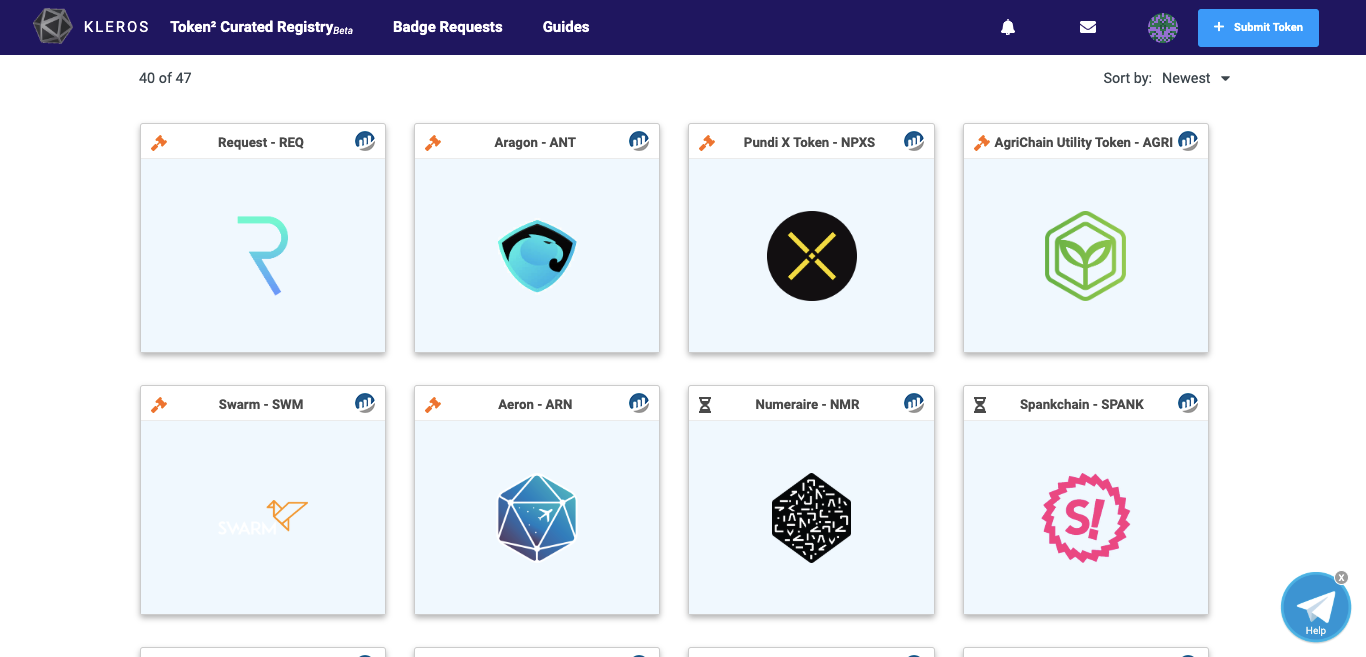This screenshot has width=1366, height=657.
Task: Click the Submit Token button
Action: [x=1258, y=27]
